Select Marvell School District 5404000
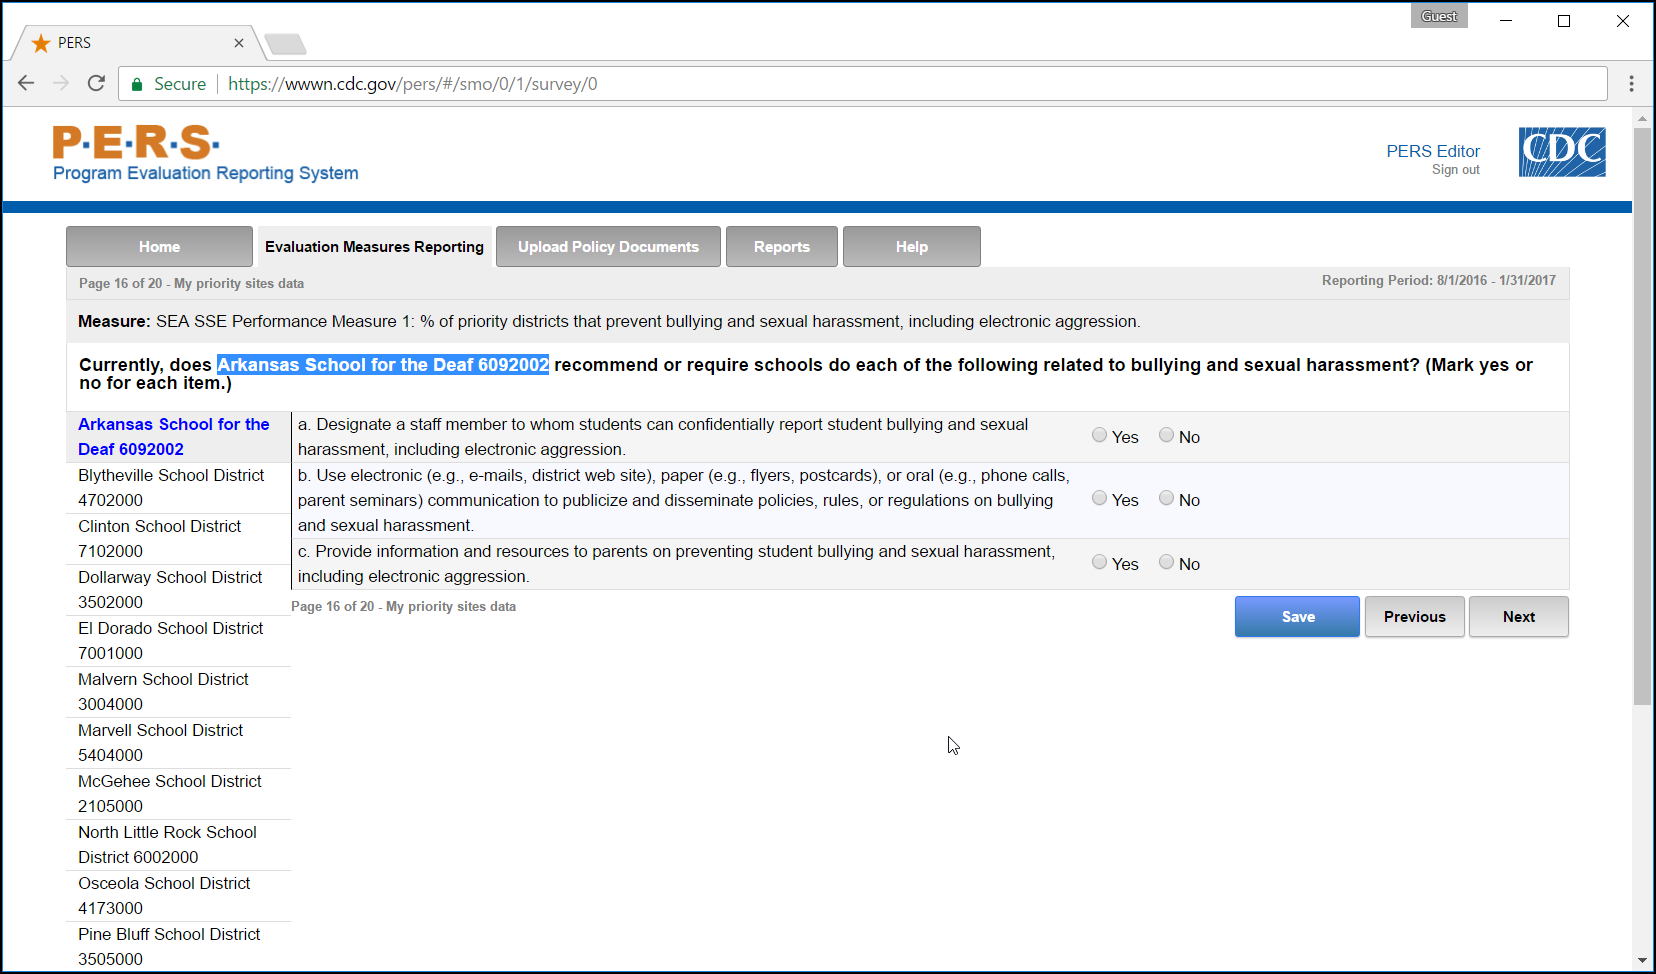This screenshot has width=1656, height=974. [179, 743]
